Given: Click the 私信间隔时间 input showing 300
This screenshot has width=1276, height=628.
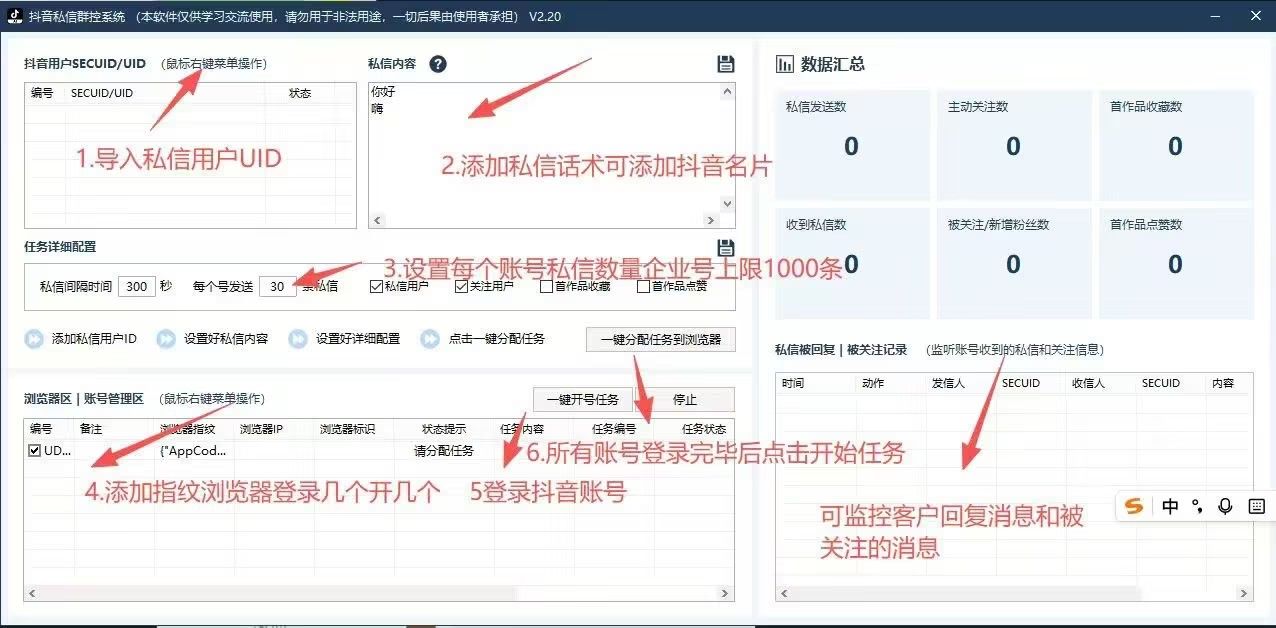Looking at the screenshot, I should 137,286.
